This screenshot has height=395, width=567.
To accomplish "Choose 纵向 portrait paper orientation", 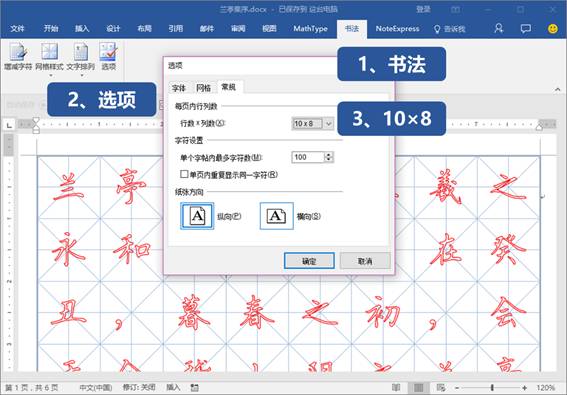I will [197, 216].
